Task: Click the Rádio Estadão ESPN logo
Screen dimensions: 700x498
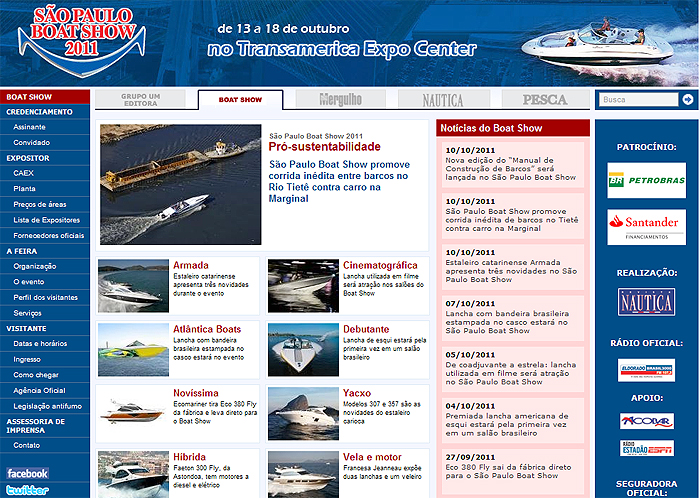Action: [x=647, y=448]
